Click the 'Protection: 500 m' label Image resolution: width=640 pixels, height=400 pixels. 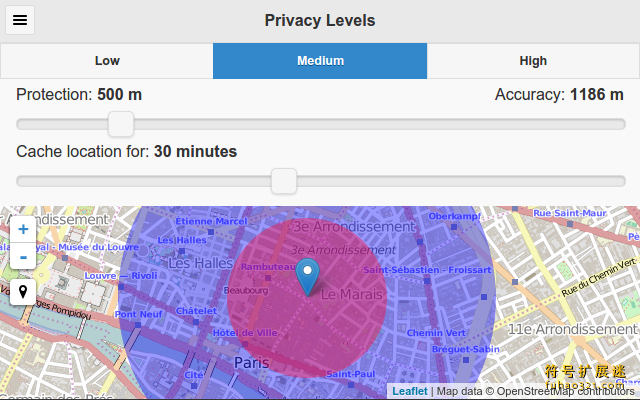click(79, 95)
